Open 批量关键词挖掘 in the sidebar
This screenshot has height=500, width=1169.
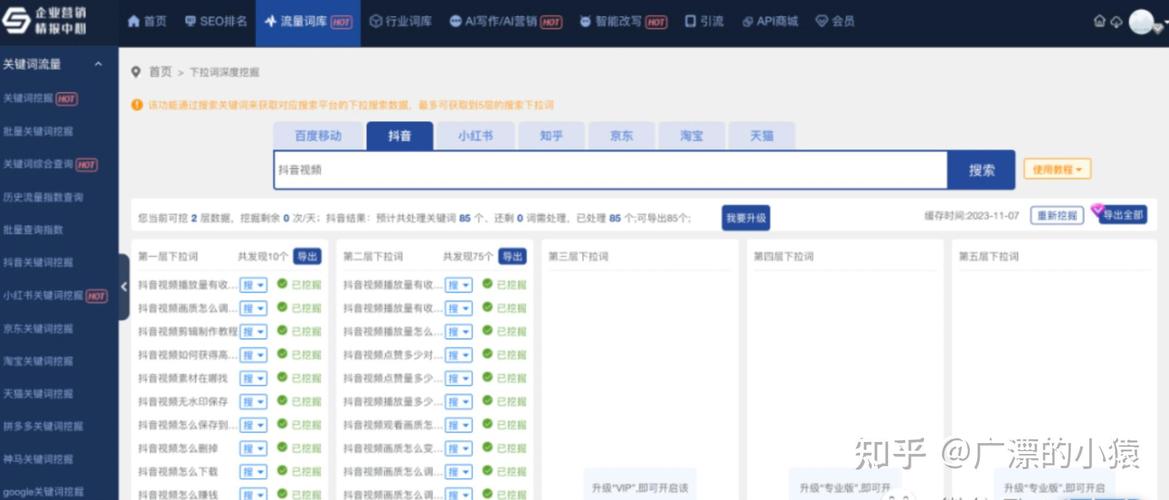pos(38,131)
